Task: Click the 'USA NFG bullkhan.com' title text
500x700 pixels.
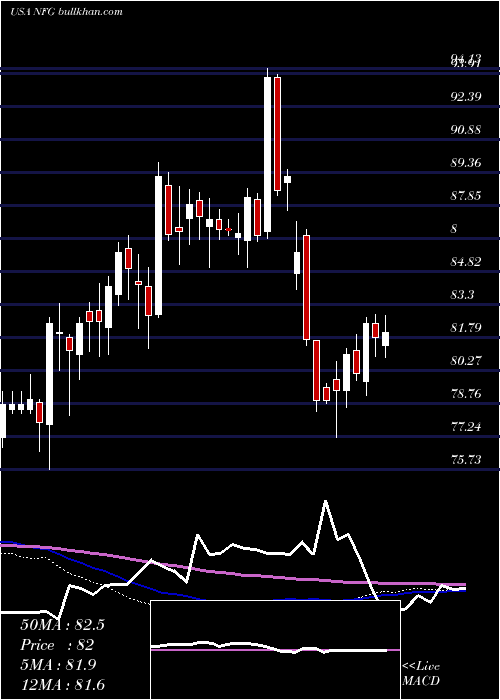Action: coord(67,12)
